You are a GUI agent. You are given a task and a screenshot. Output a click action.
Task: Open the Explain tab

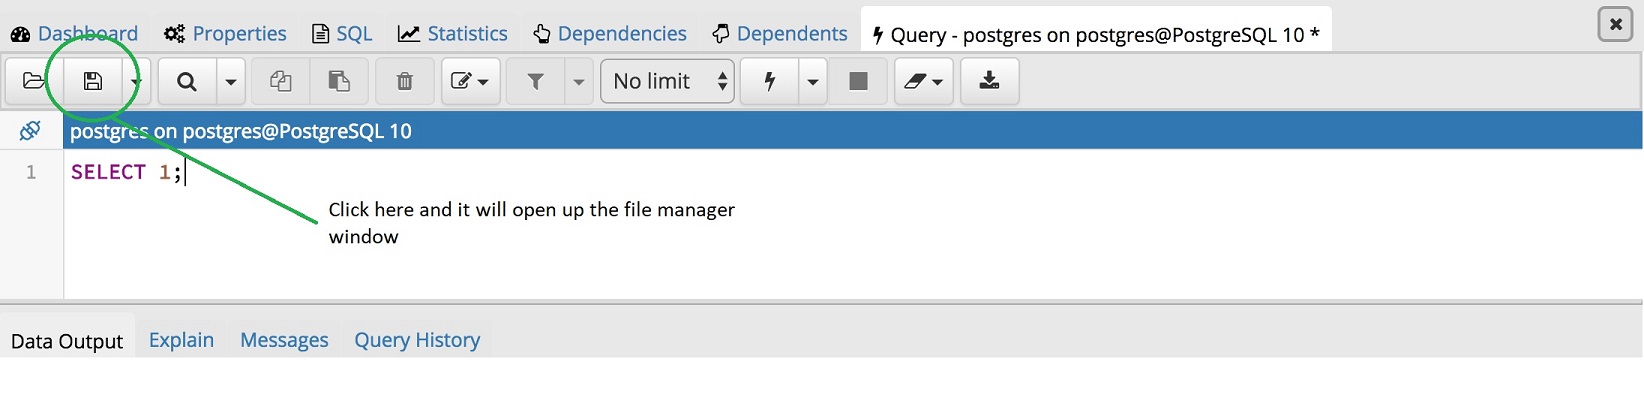181,340
